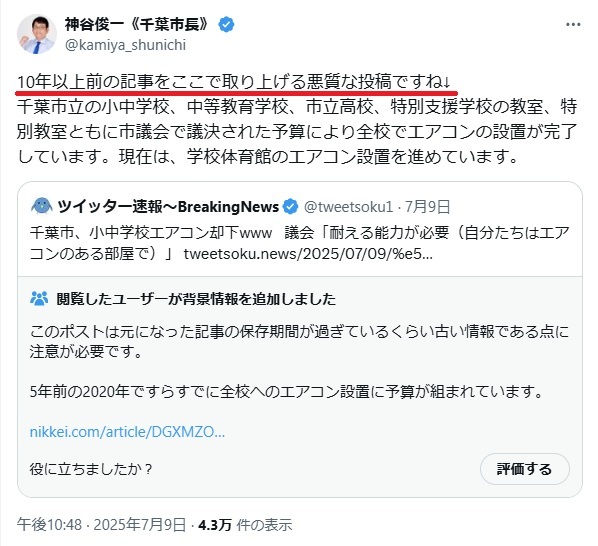Click the blue verified badge beside 千葉市長
Image resolution: width=598 pixels, height=546 pixels.
tap(226, 25)
